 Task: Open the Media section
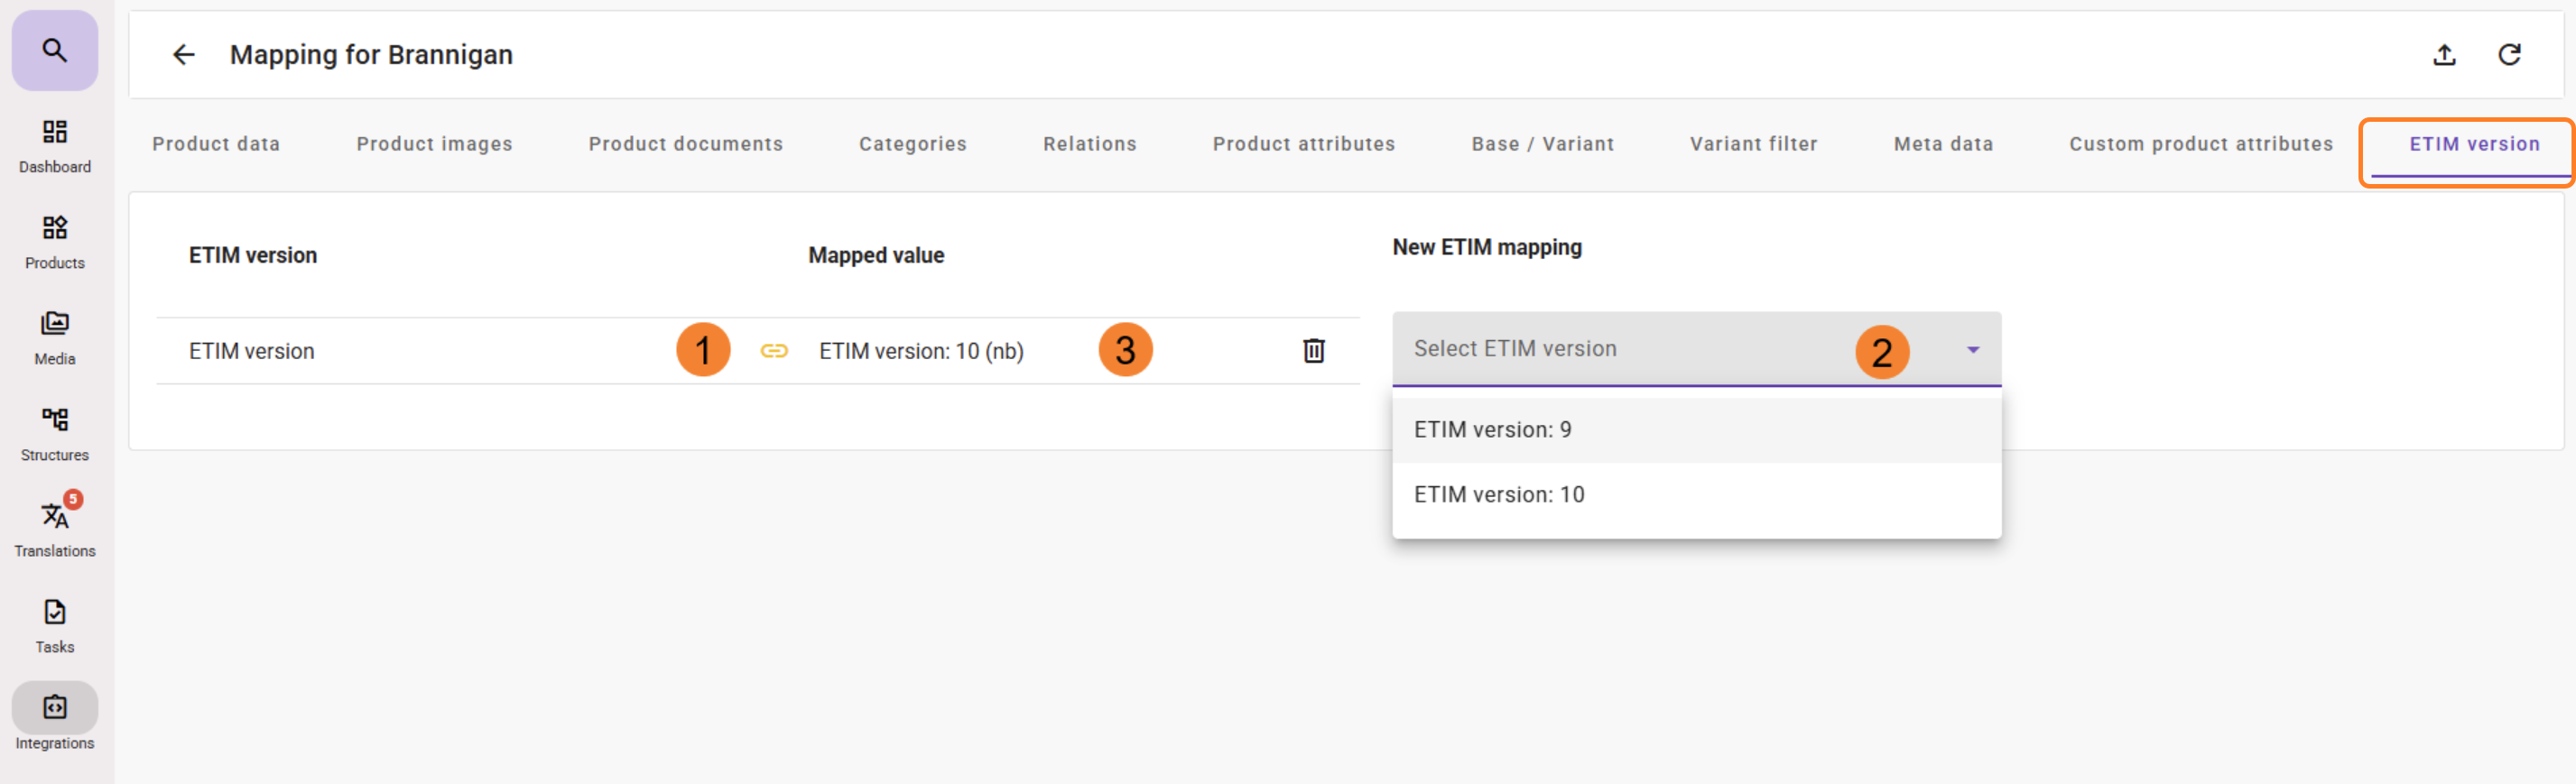click(55, 337)
